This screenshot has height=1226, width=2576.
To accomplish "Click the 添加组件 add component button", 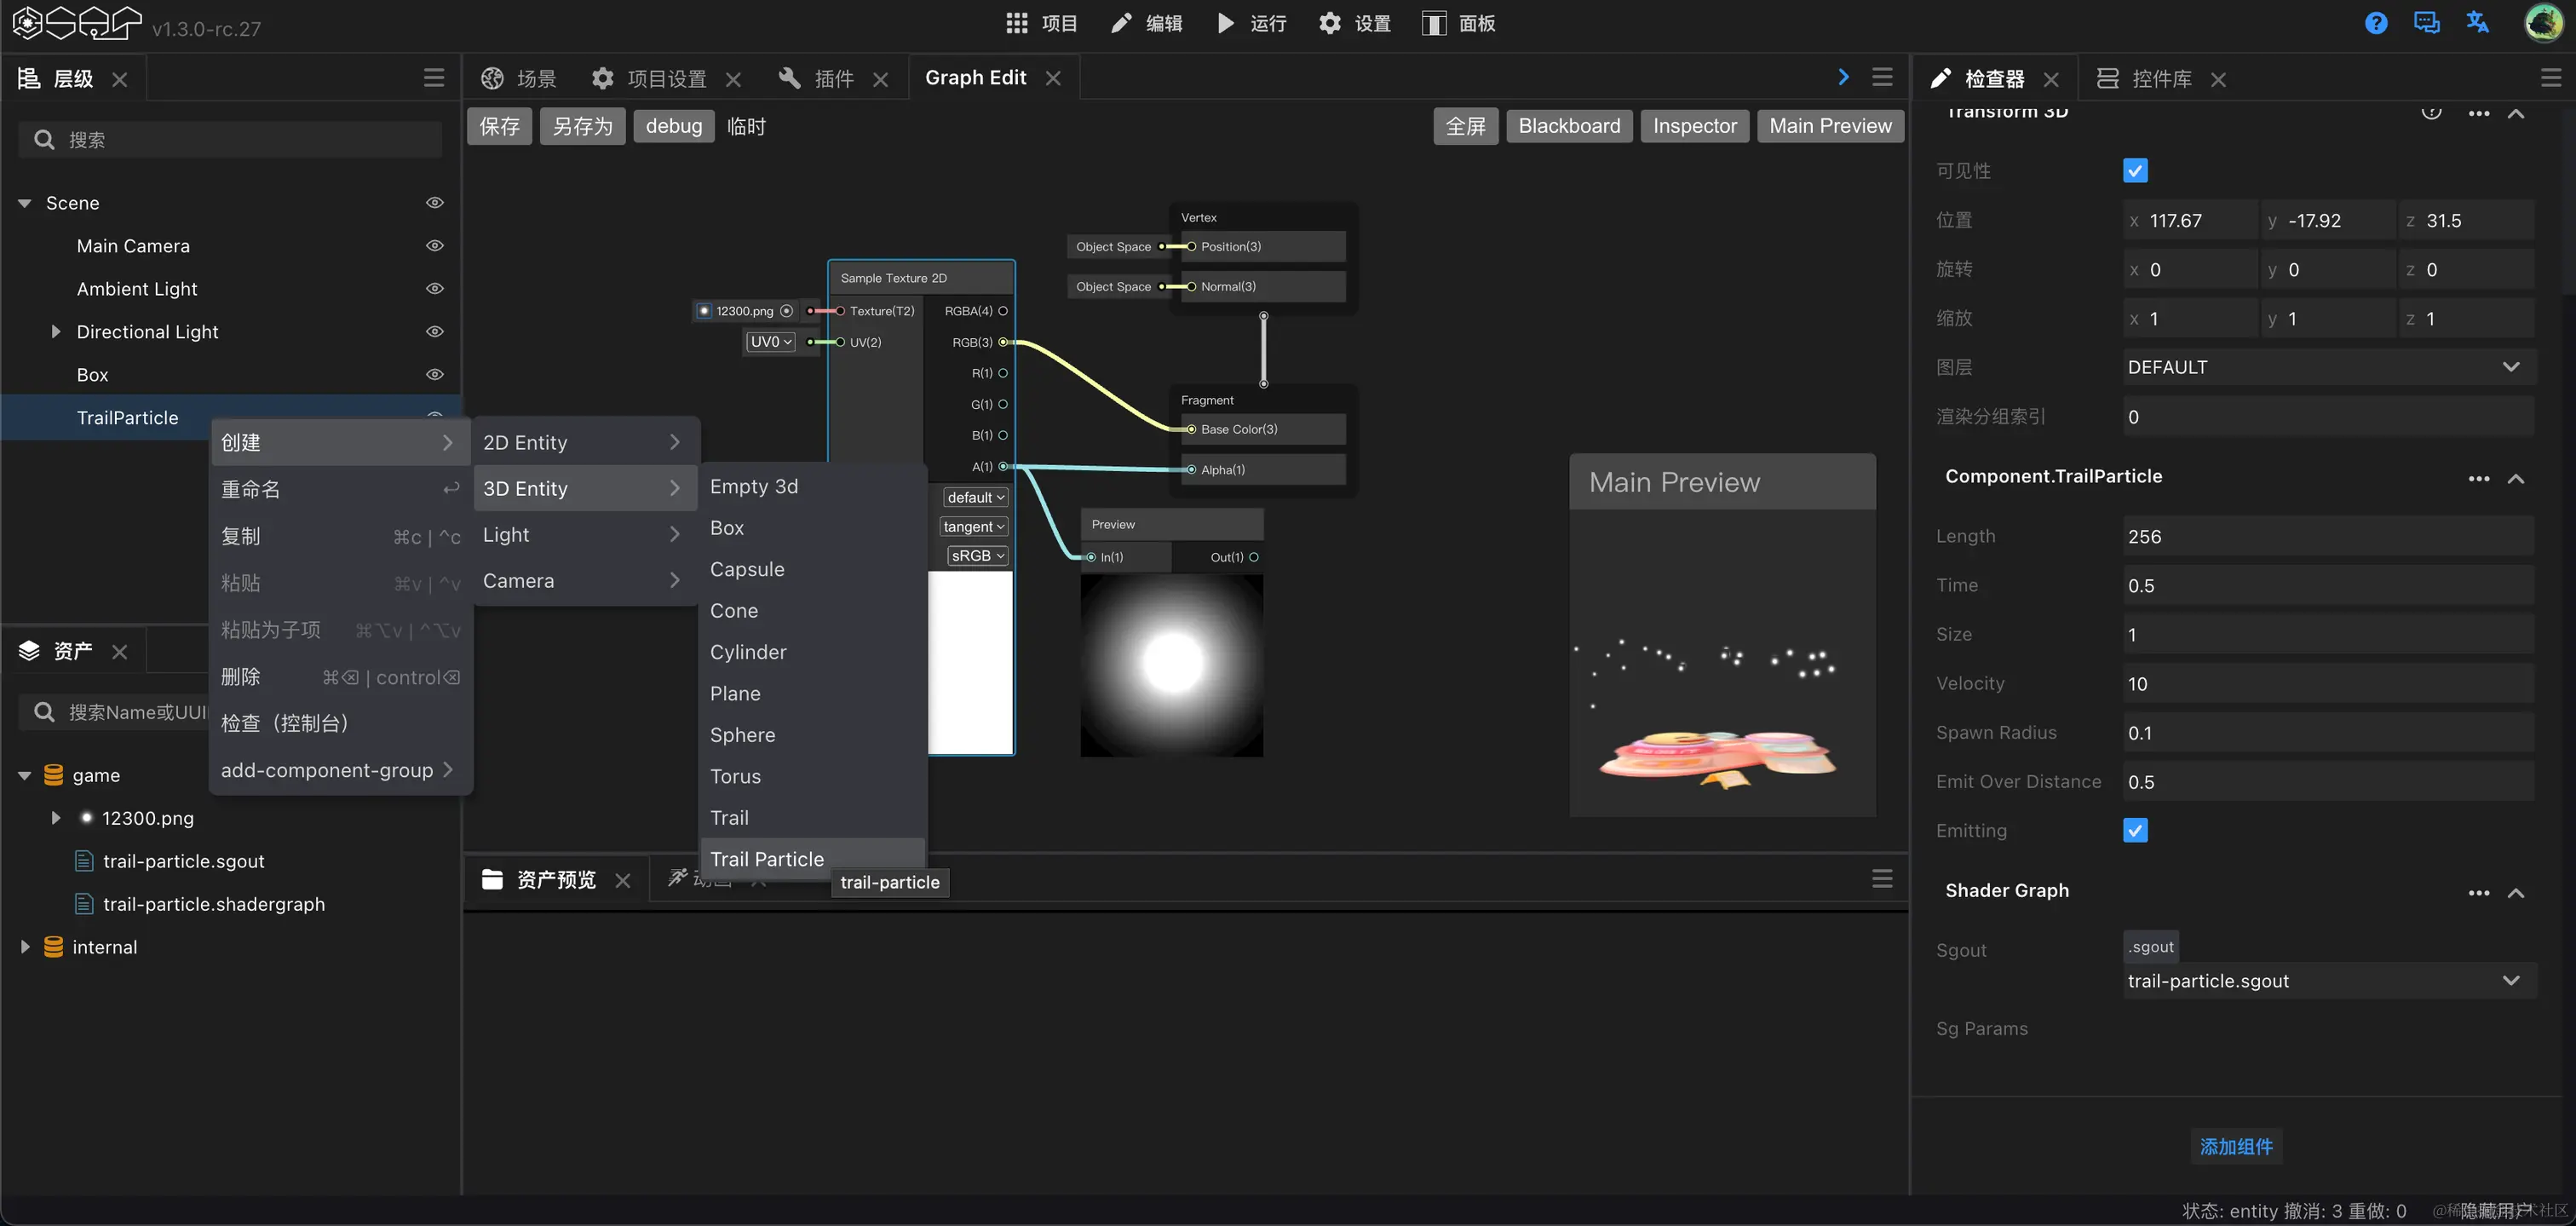I will (2235, 1146).
